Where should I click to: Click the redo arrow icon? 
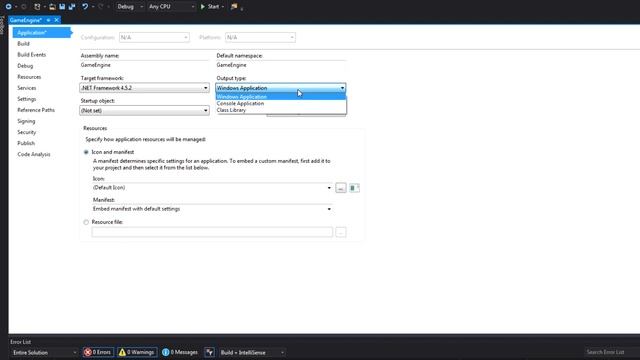coord(101,7)
